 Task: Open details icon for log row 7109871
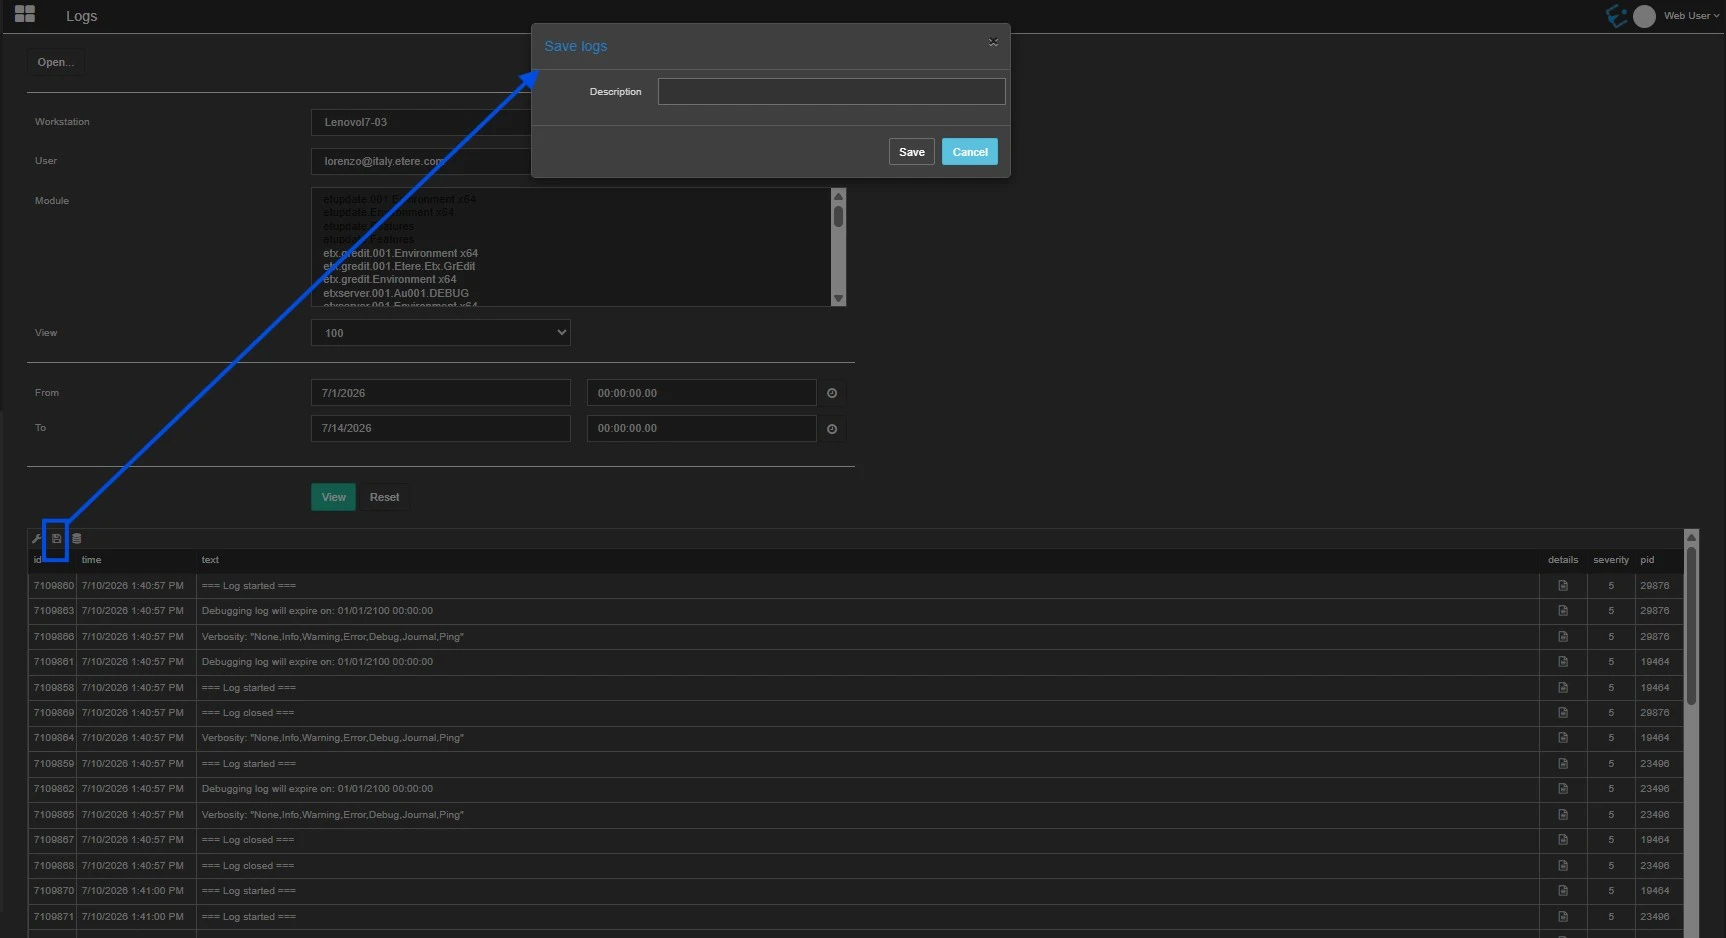click(x=1563, y=917)
